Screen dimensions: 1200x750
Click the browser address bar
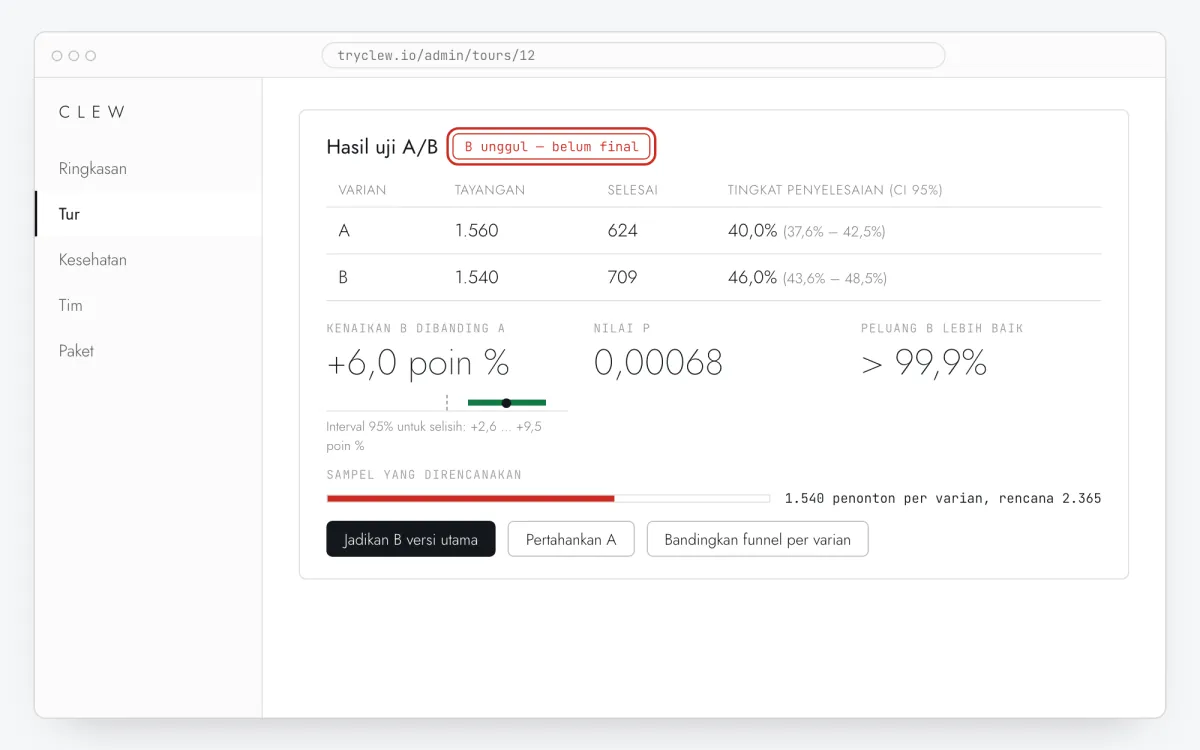[x=633, y=55]
